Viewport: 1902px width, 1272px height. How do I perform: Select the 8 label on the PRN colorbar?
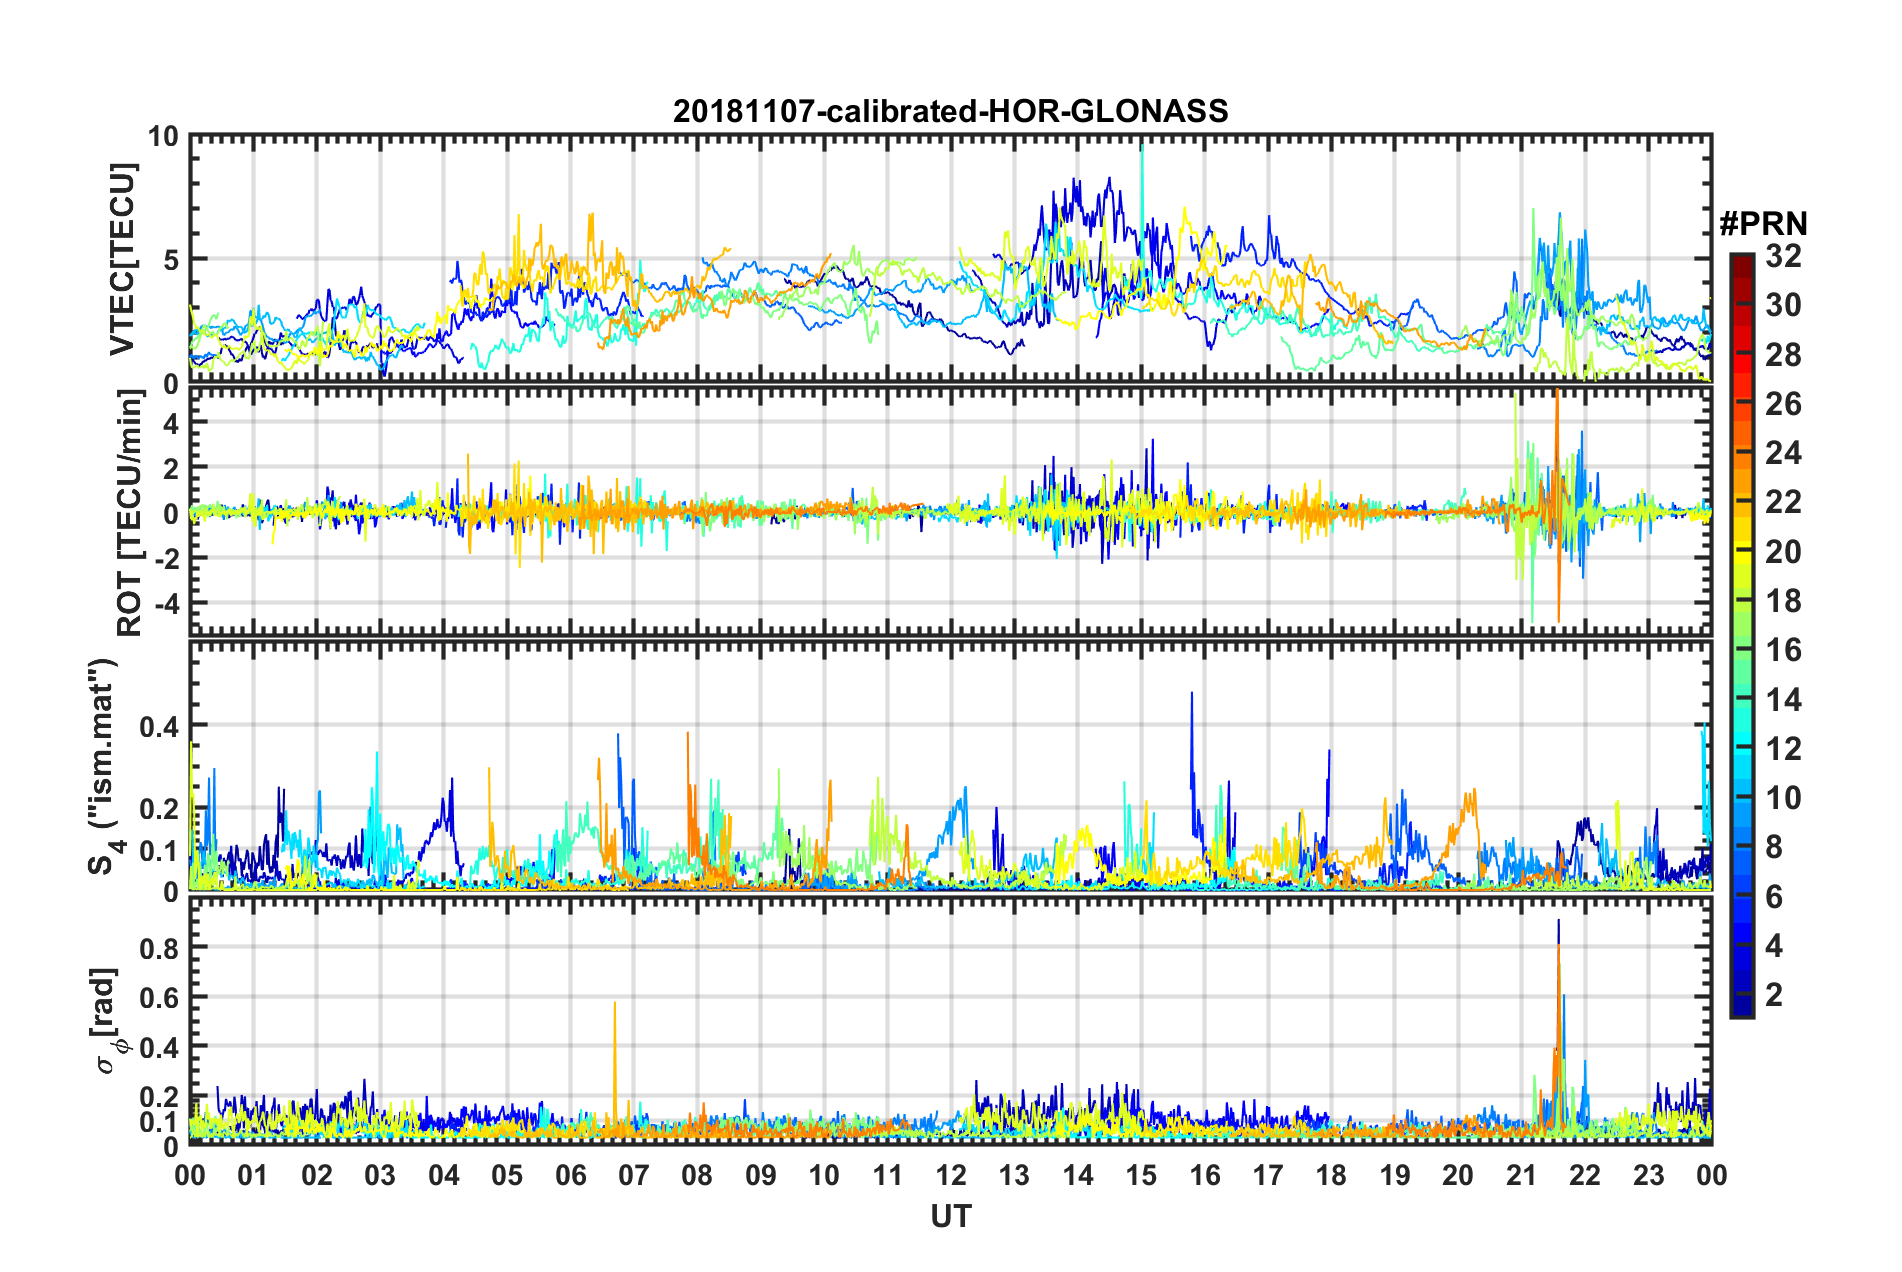pos(1774,847)
